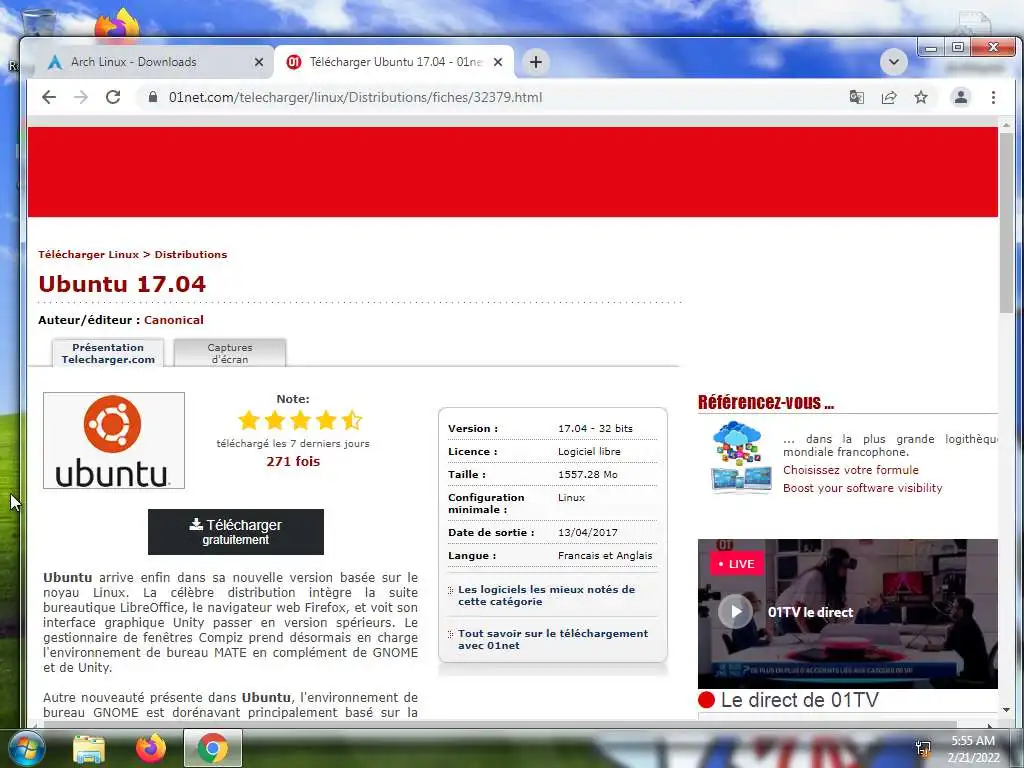Screen dimensions: 1024x768
Task: Click the 271 fois download count
Action: click(x=293, y=462)
